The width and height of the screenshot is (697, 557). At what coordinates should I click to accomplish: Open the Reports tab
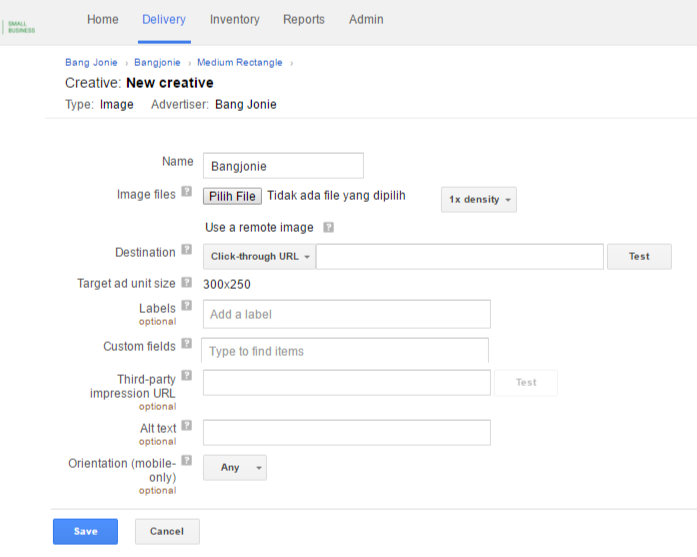304,20
